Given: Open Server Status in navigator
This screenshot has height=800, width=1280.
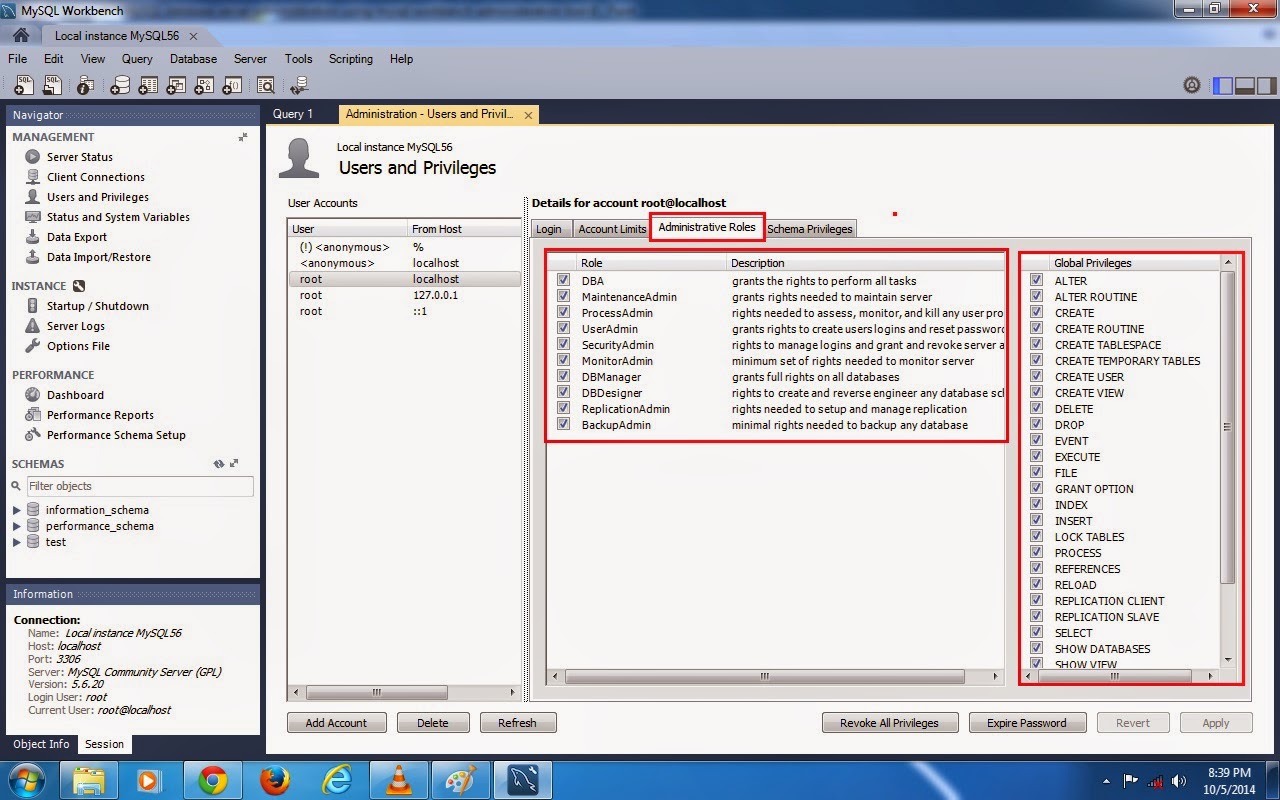Looking at the screenshot, I should pyautogui.click(x=80, y=157).
